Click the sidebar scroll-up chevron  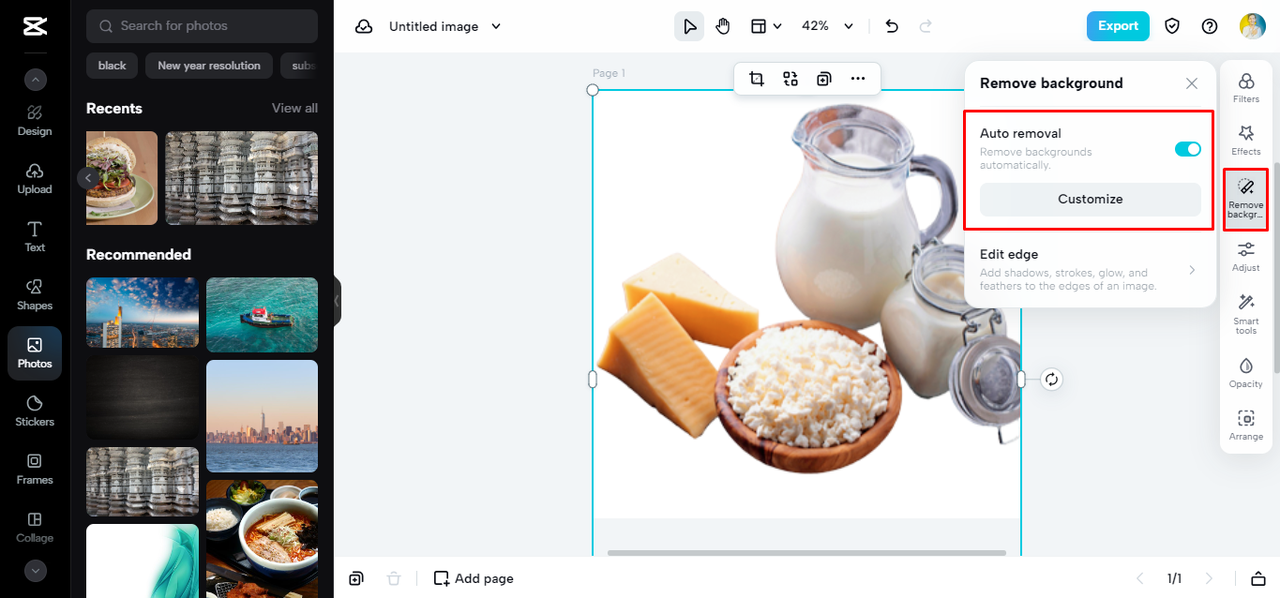(35, 80)
